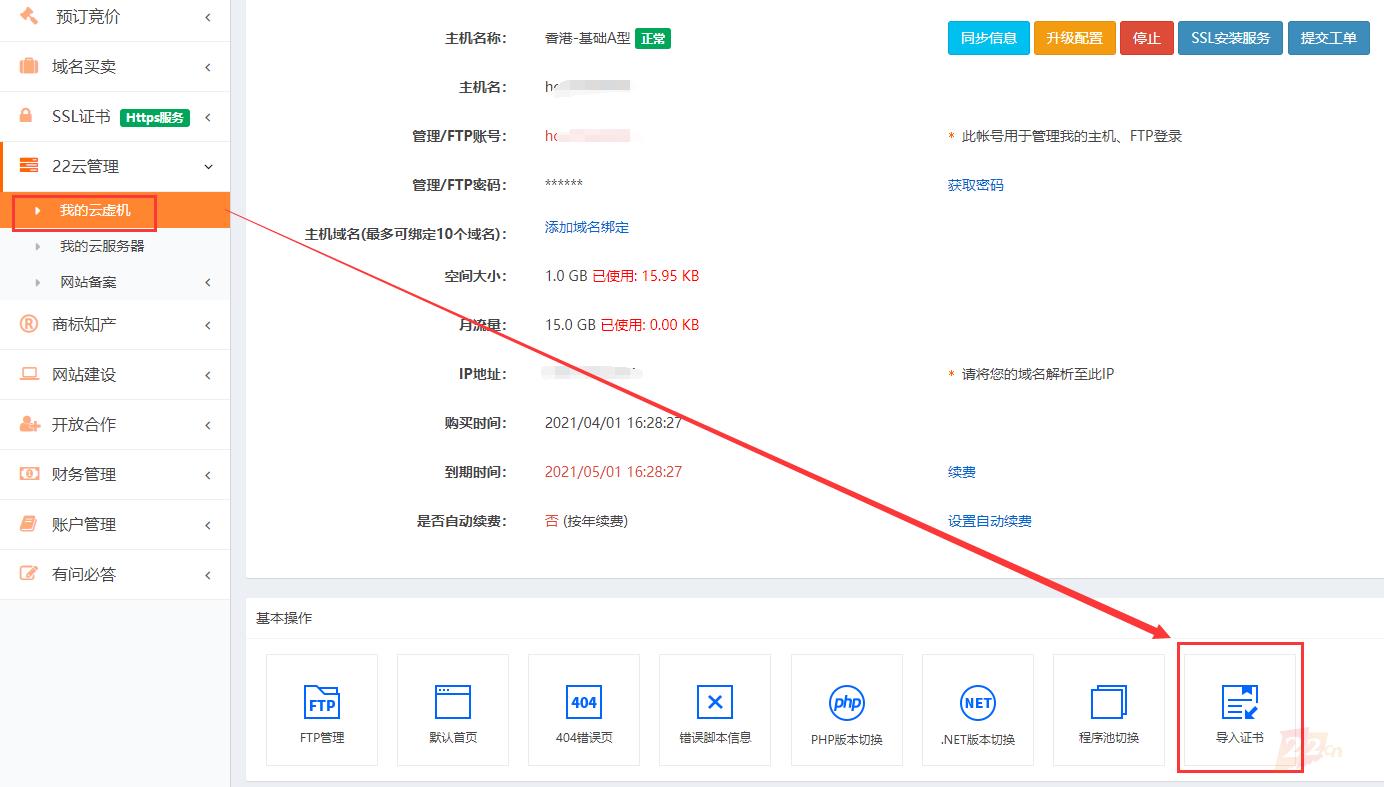Expand the 网站备案 submenu chevron

click(x=208, y=282)
